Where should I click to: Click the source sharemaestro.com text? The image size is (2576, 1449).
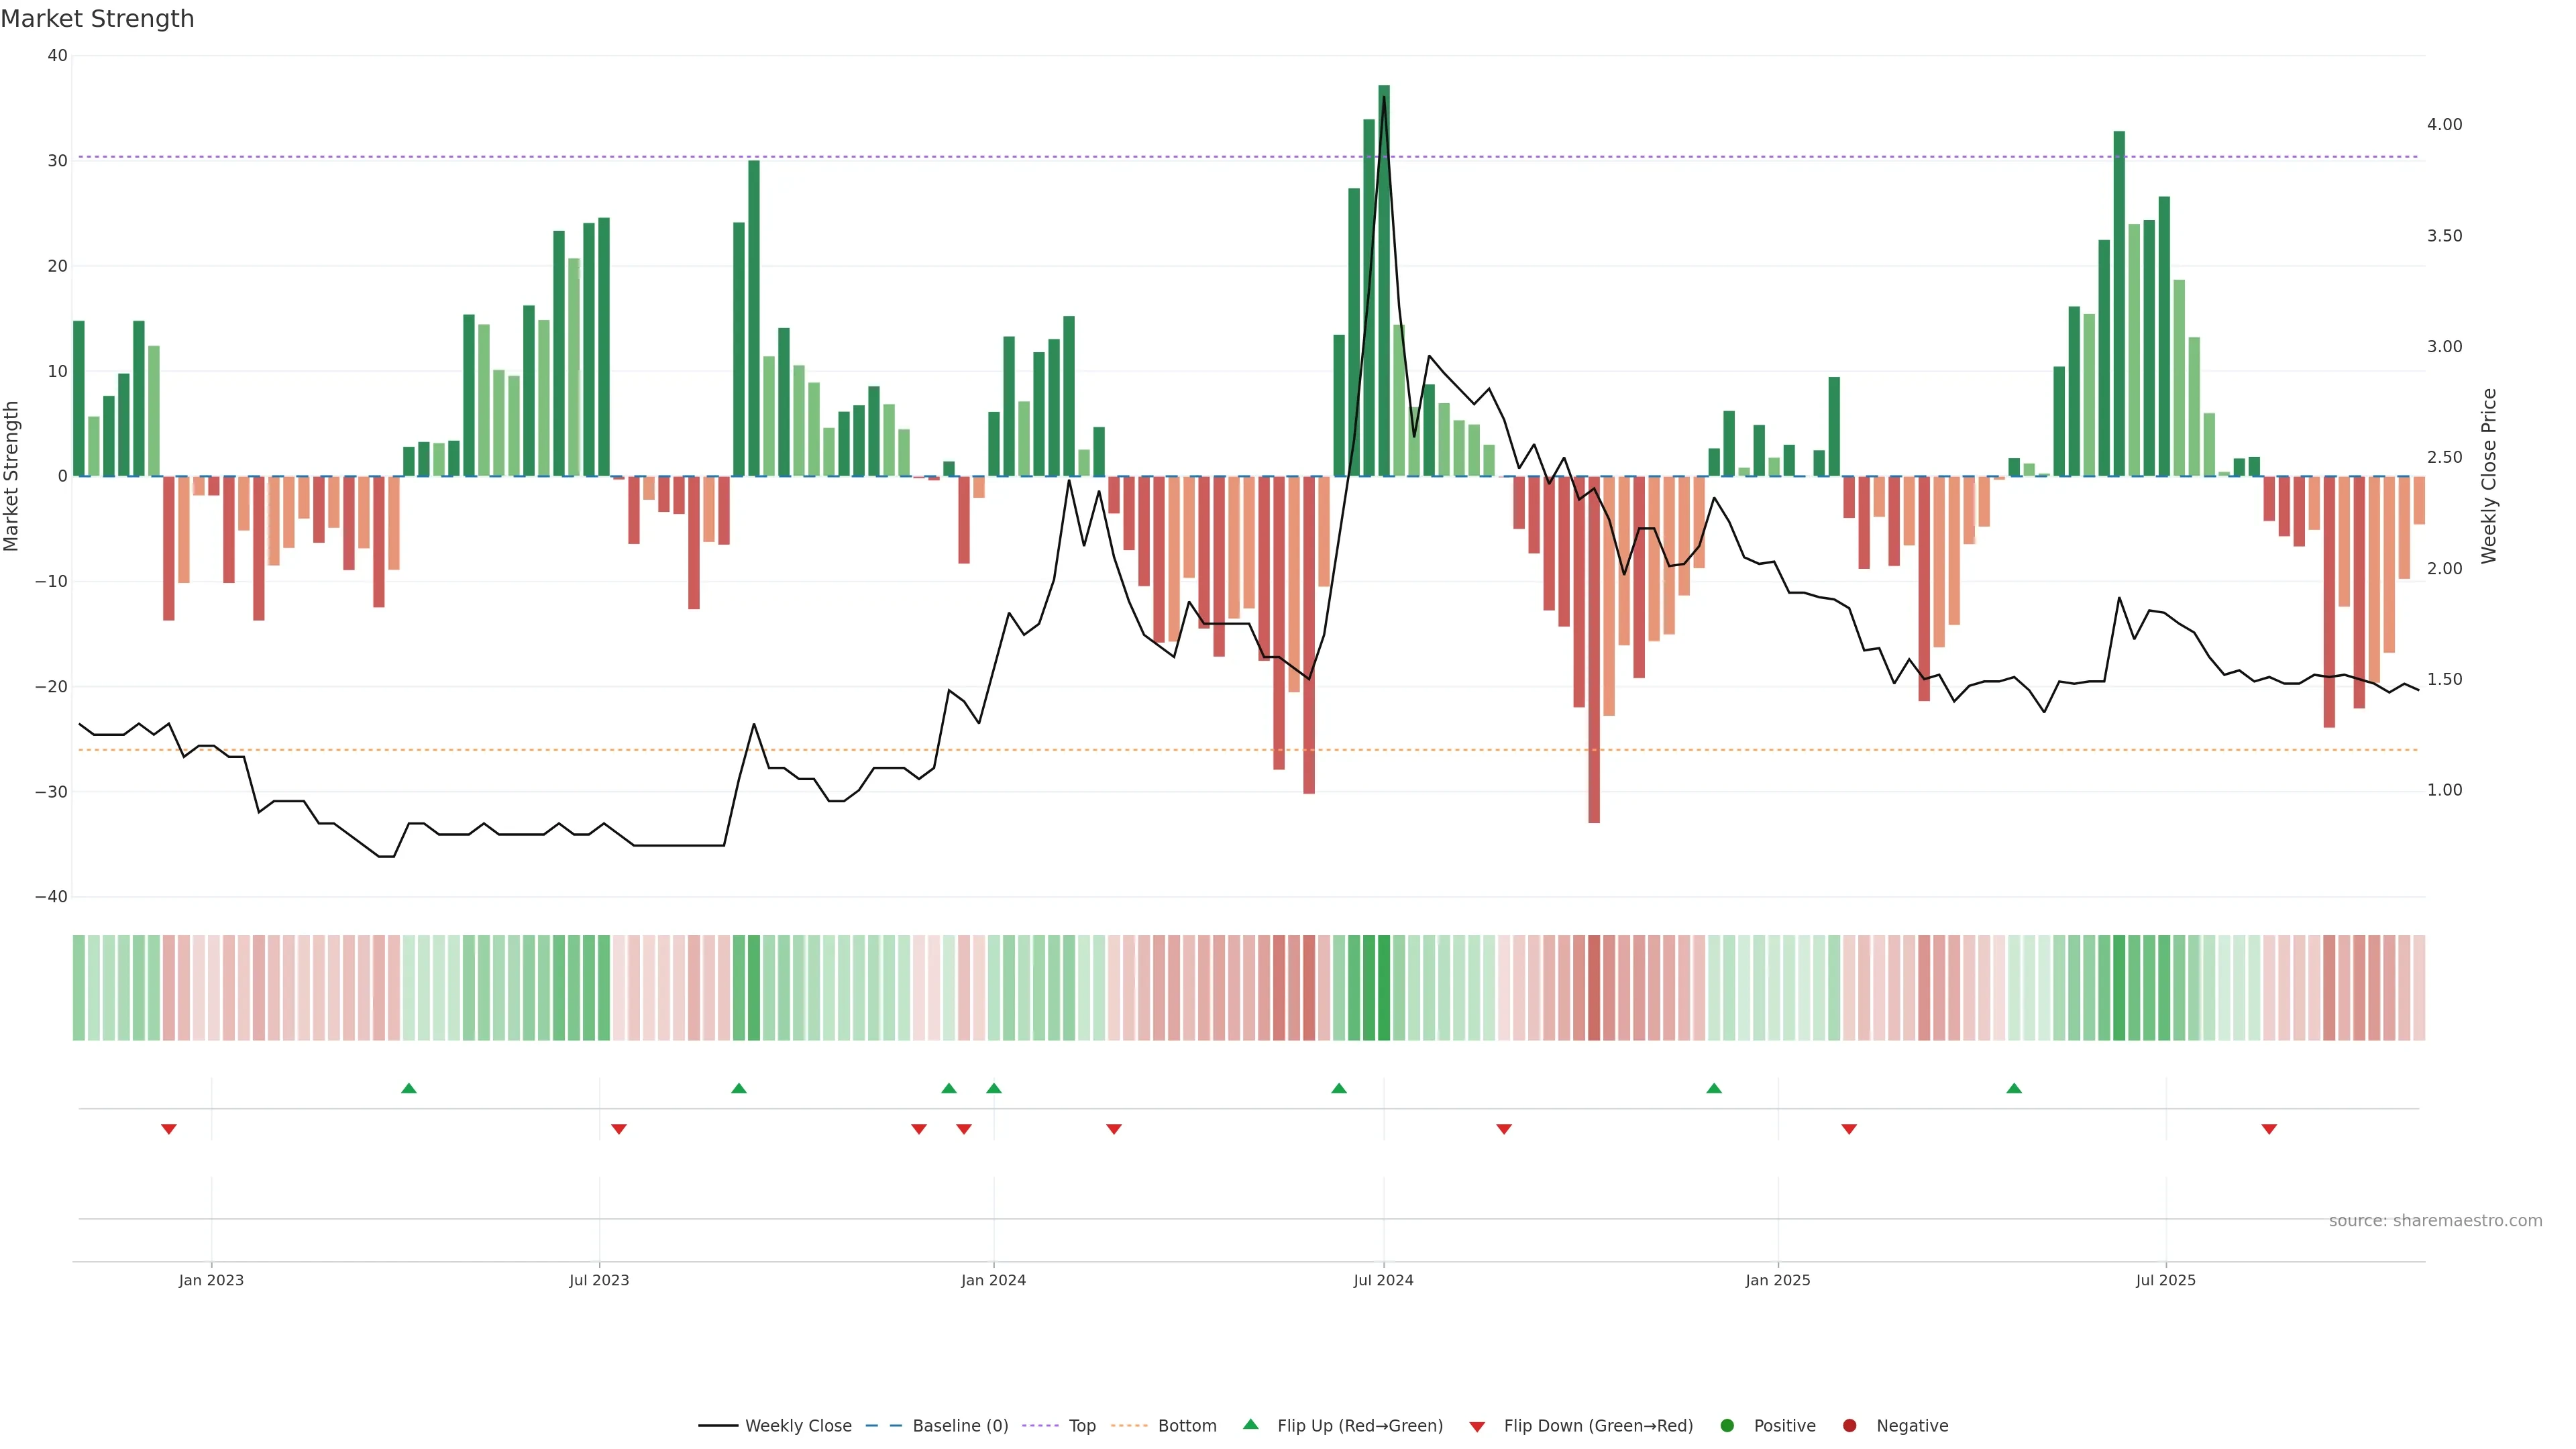(2435, 1220)
